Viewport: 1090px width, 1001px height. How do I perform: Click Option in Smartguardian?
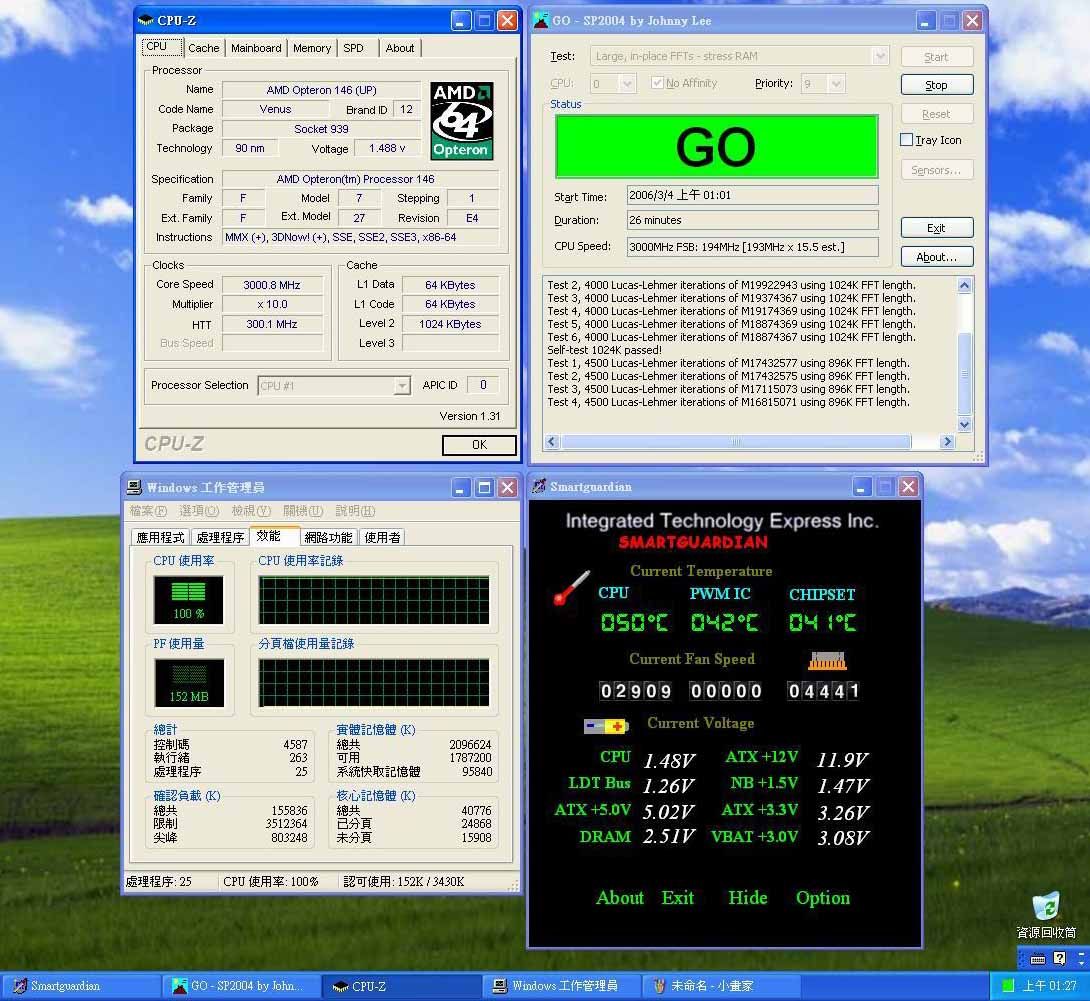(x=822, y=898)
